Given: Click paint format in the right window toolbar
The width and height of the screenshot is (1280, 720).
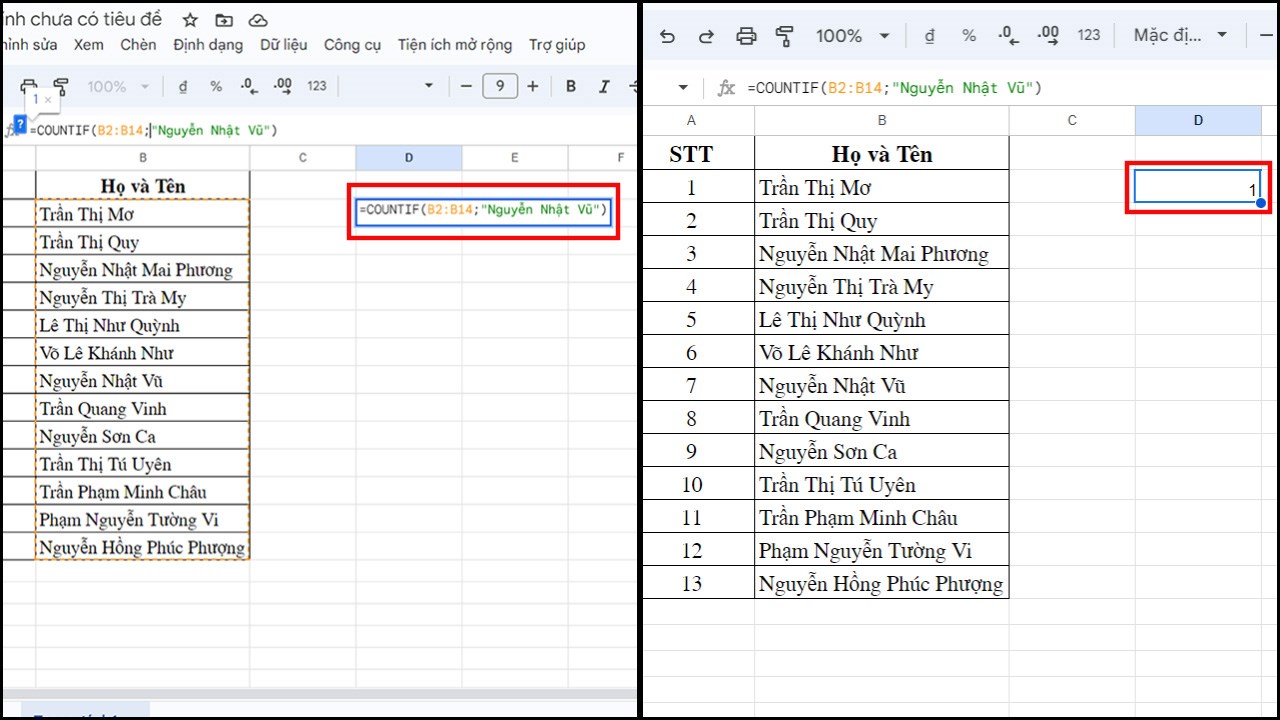Looking at the screenshot, I should coord(785,36).
